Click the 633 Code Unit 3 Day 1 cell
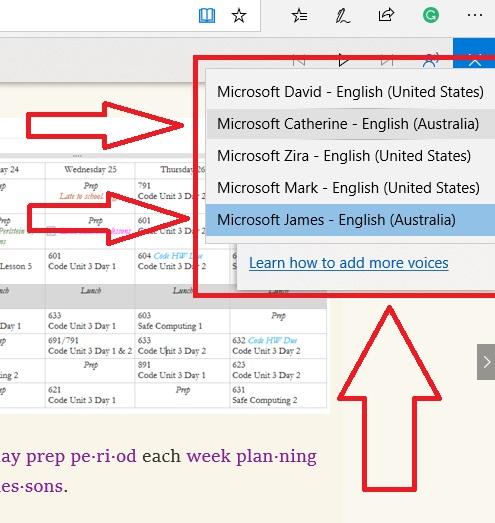The height and width of the screenshot is (523, 495). 90,321
